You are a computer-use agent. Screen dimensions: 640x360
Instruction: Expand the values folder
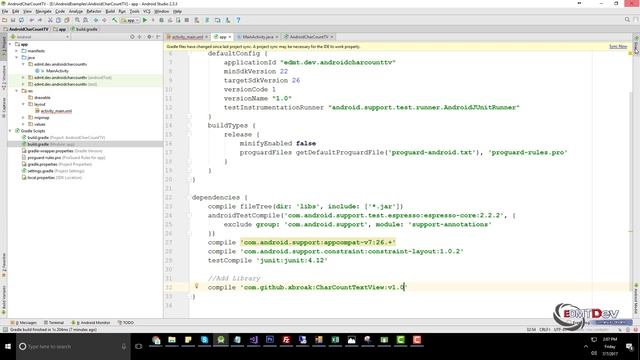23,124
